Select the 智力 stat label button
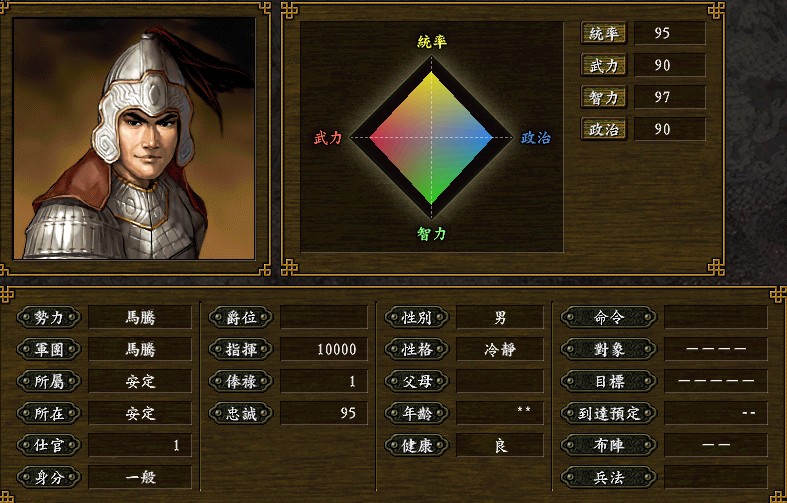The width and height of the screenshot is (787, 503). pyautogui.click(x=604, y=97)
